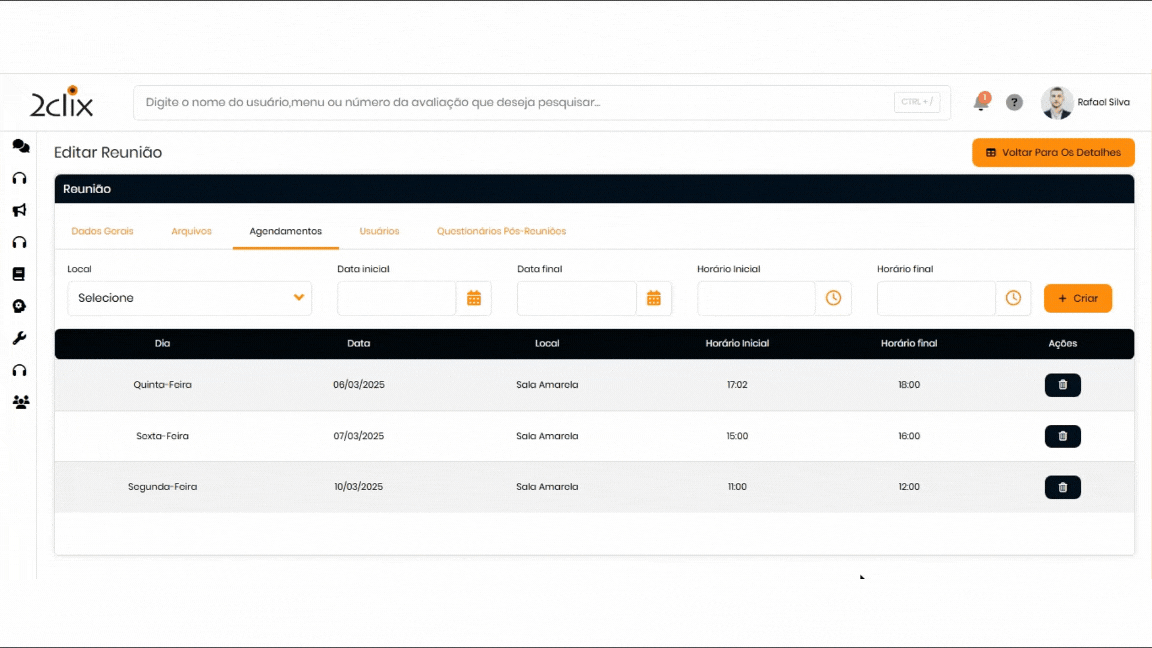Viewport: 1152px width, 648px height.
Task: Open calendar picker for Data inicial
Action: pyautogui.click(x=474, y=298)
